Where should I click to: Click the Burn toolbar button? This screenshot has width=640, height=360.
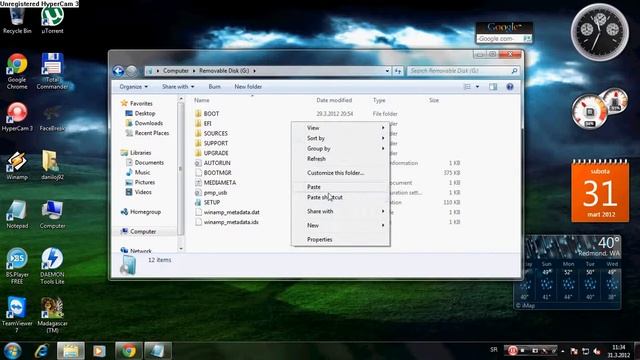pos(214,87)
